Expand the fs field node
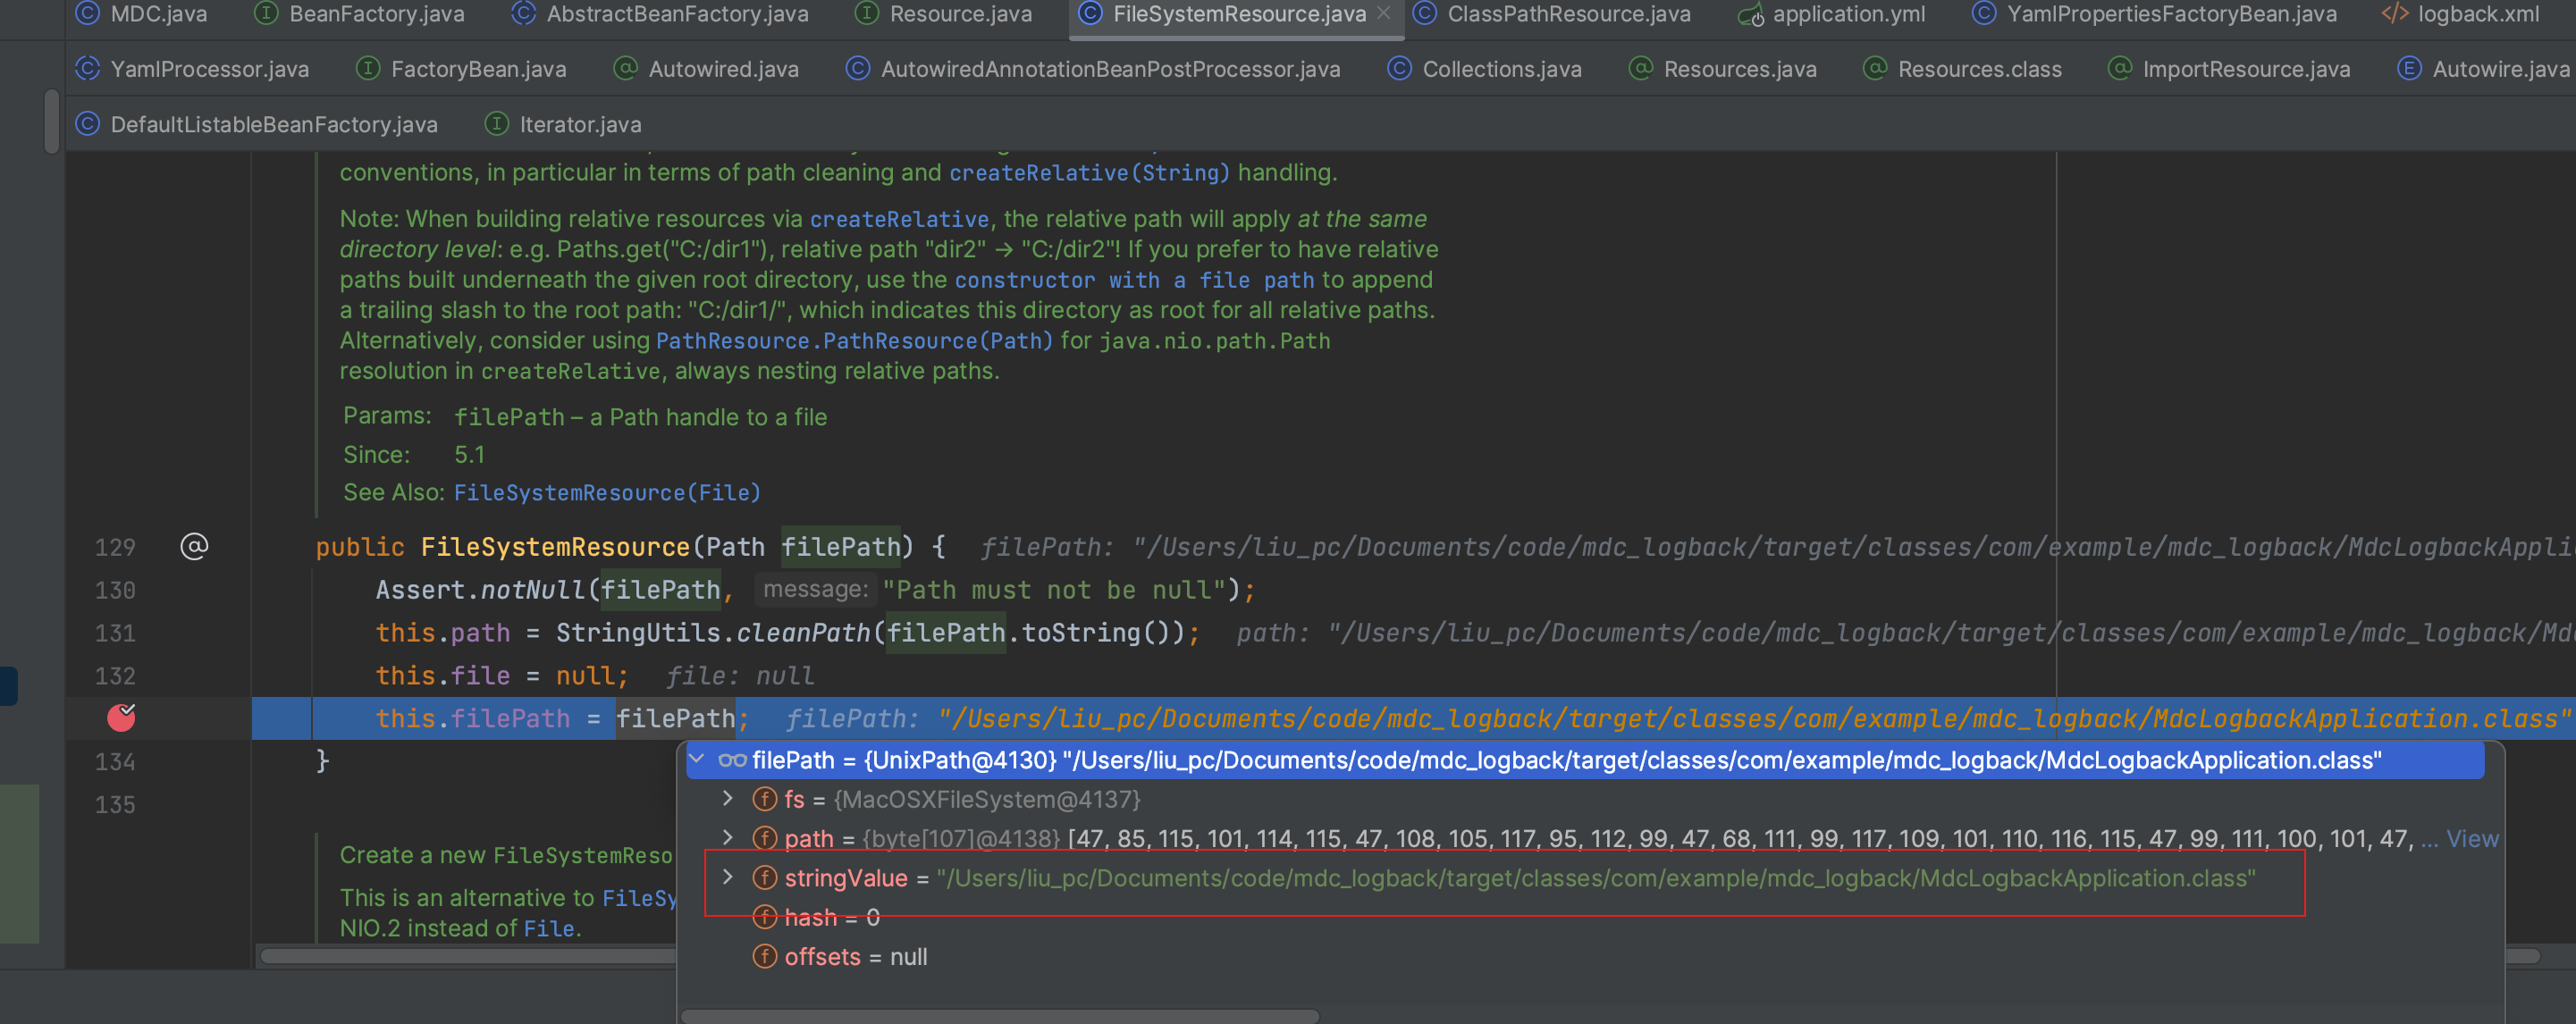The width and height of the screenshot is (2576, 1024). pyautogui.click(x=728, y=798)
